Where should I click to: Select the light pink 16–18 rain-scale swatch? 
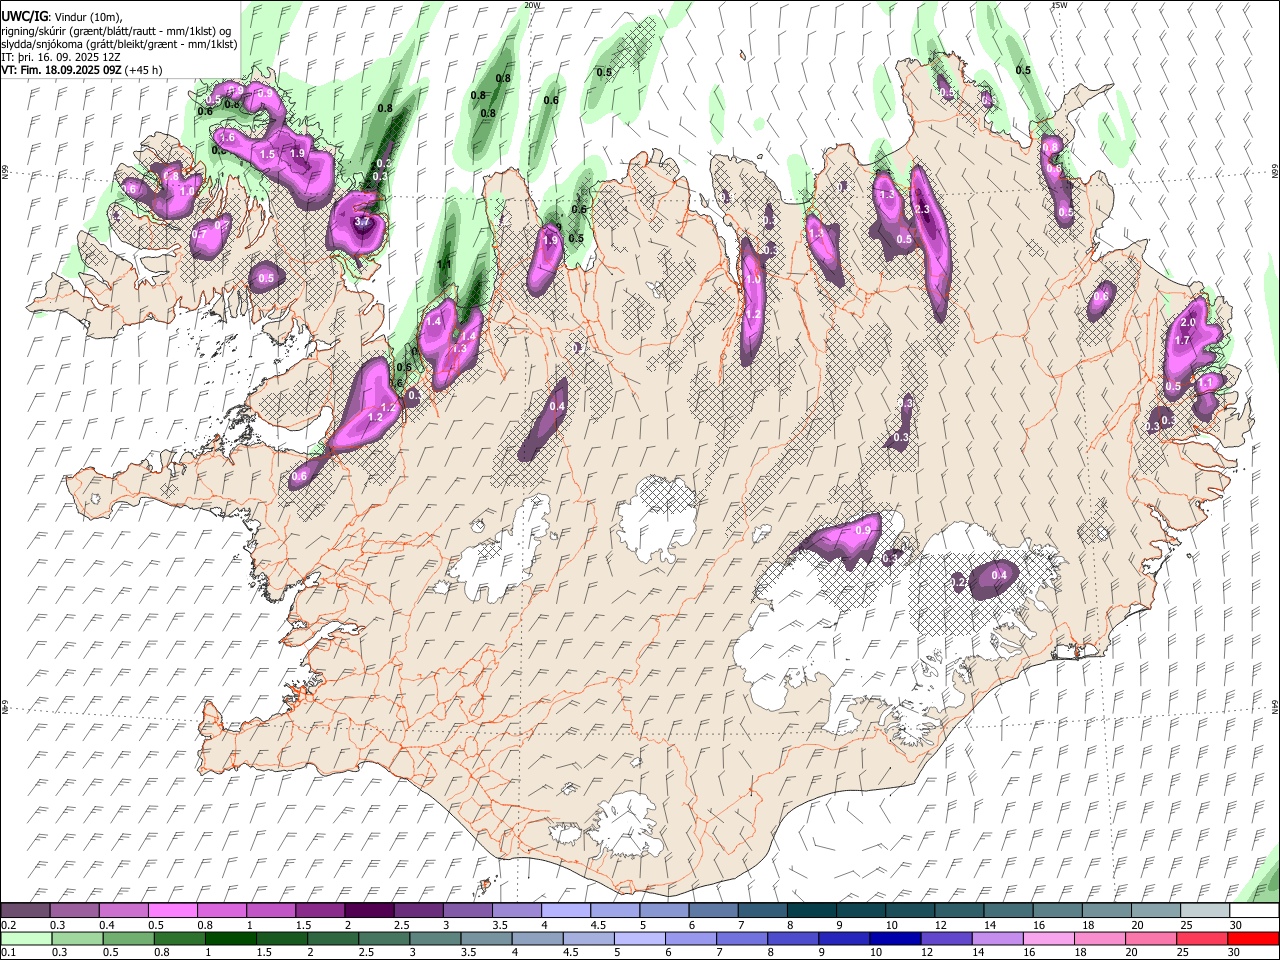(1048, 938)
